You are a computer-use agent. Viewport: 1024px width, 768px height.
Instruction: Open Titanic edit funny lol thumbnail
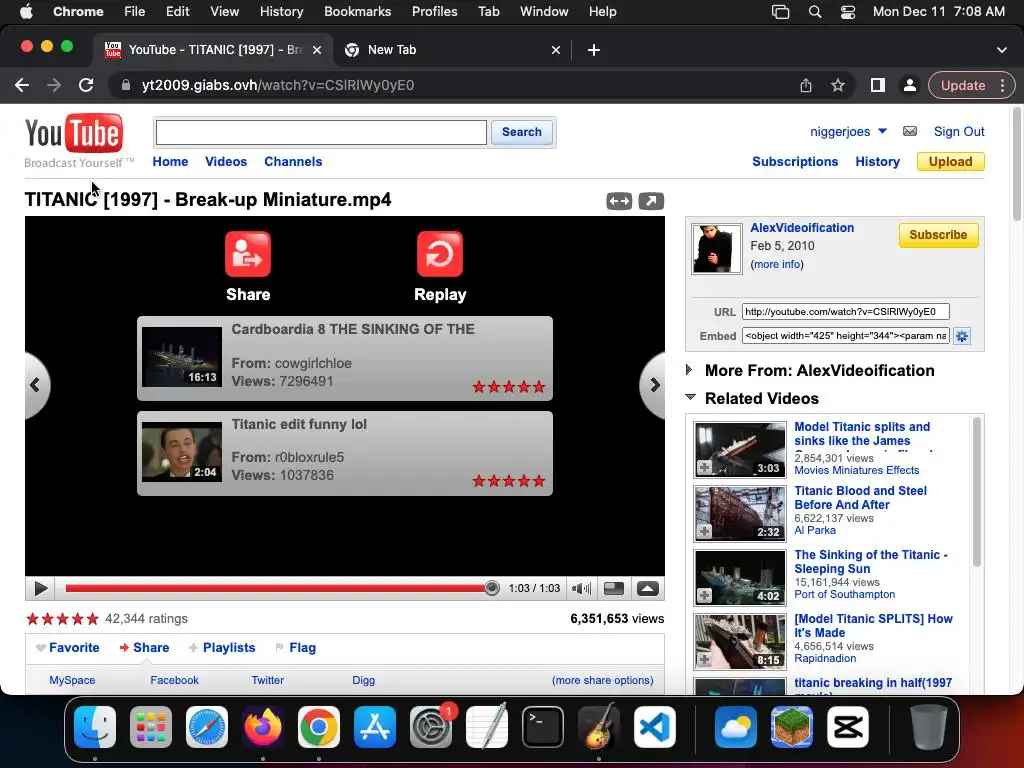(x=182, y=452)
